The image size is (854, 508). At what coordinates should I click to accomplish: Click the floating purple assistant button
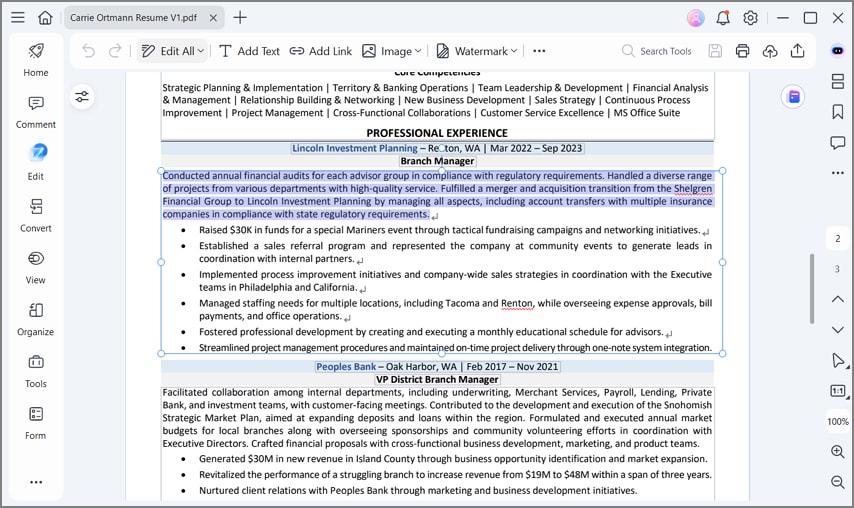click(794, 97)
